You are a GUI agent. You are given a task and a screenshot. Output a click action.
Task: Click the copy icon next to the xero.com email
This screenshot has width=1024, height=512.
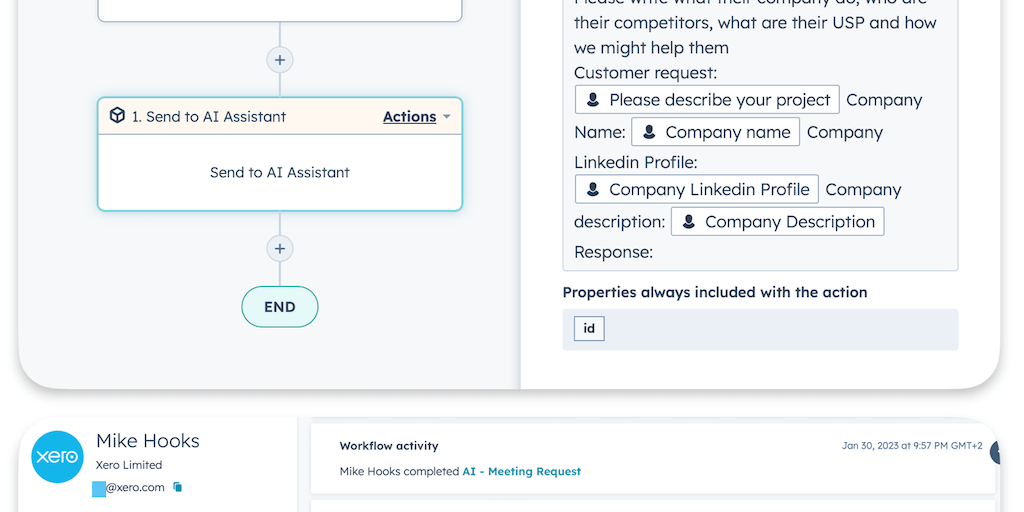(x=178, y=487)
